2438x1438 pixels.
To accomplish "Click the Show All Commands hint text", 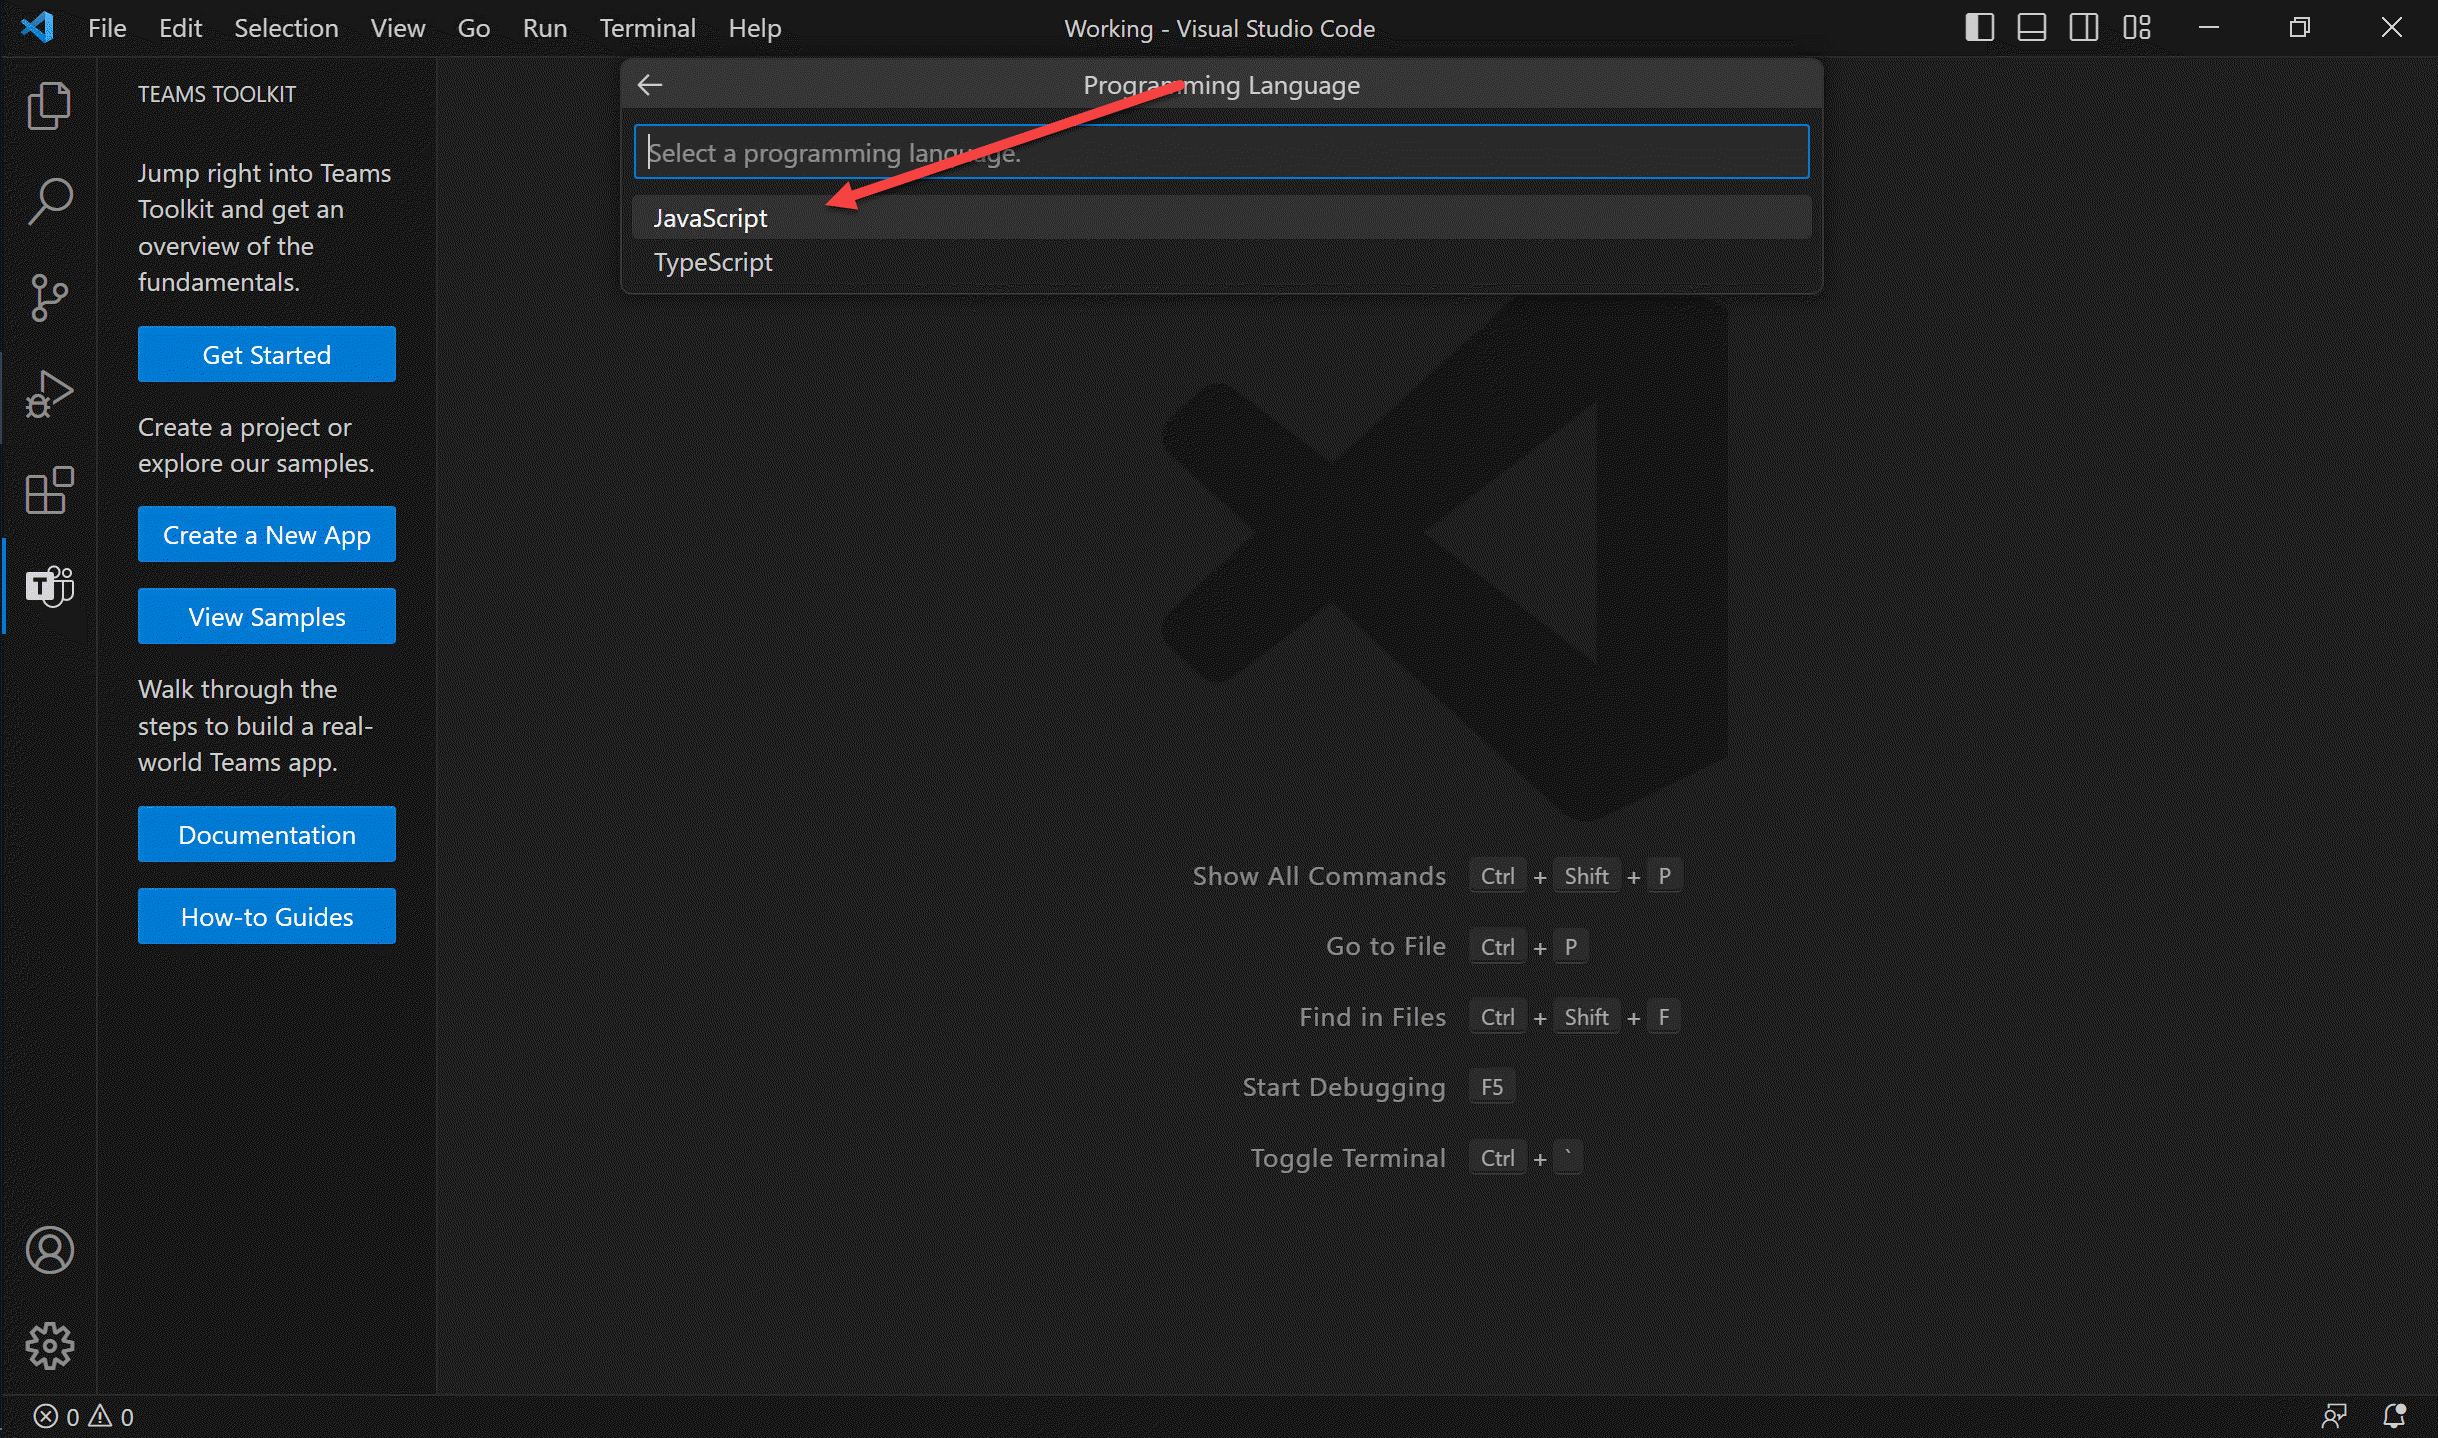I will [1319, 876].
